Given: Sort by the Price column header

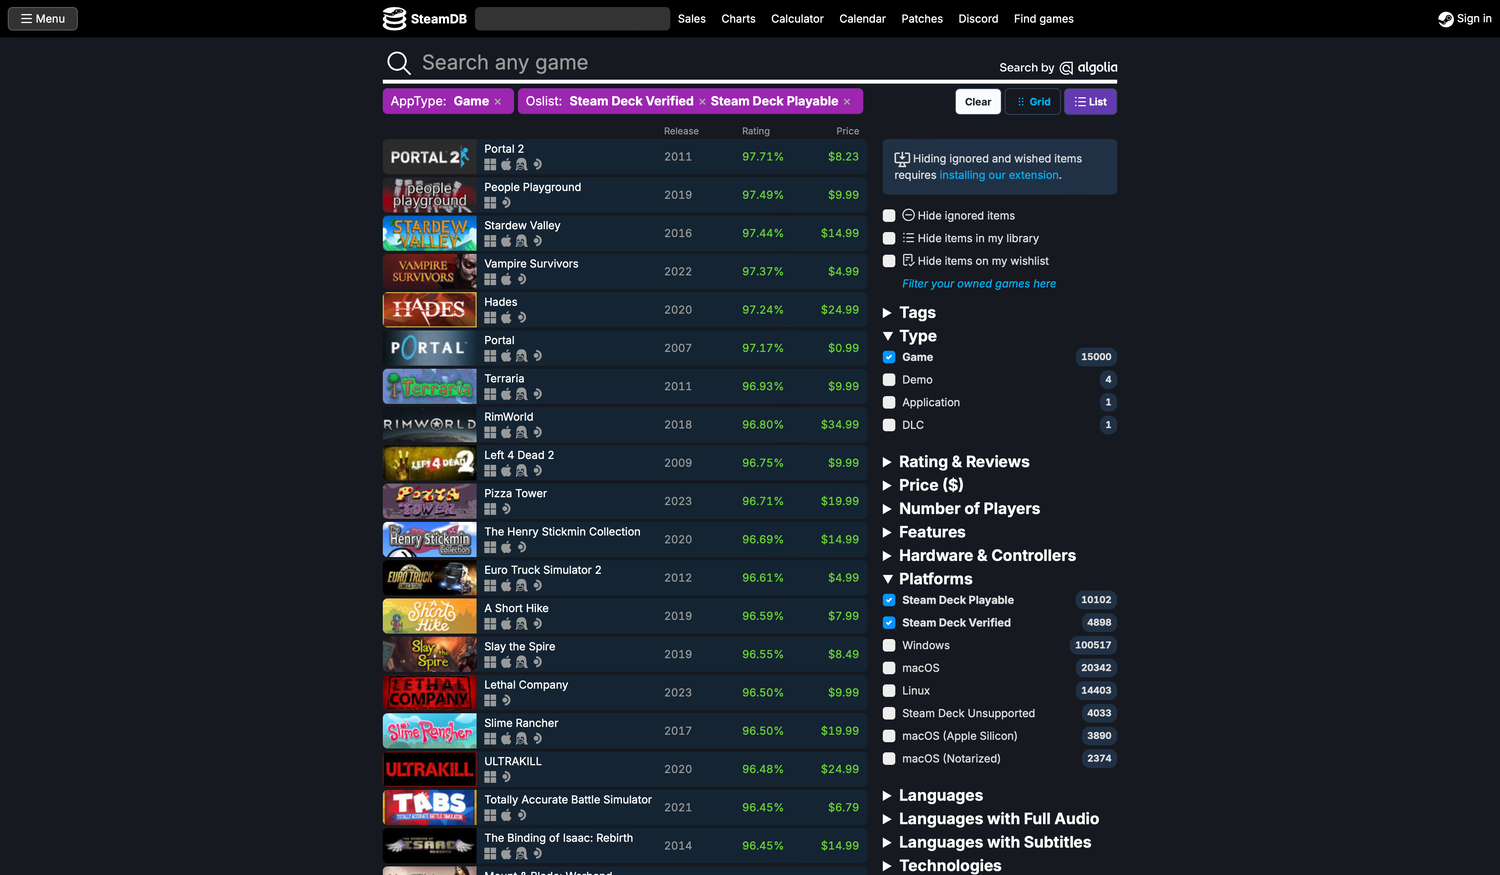Looking at the screenshot, I should tap(848, 131).
